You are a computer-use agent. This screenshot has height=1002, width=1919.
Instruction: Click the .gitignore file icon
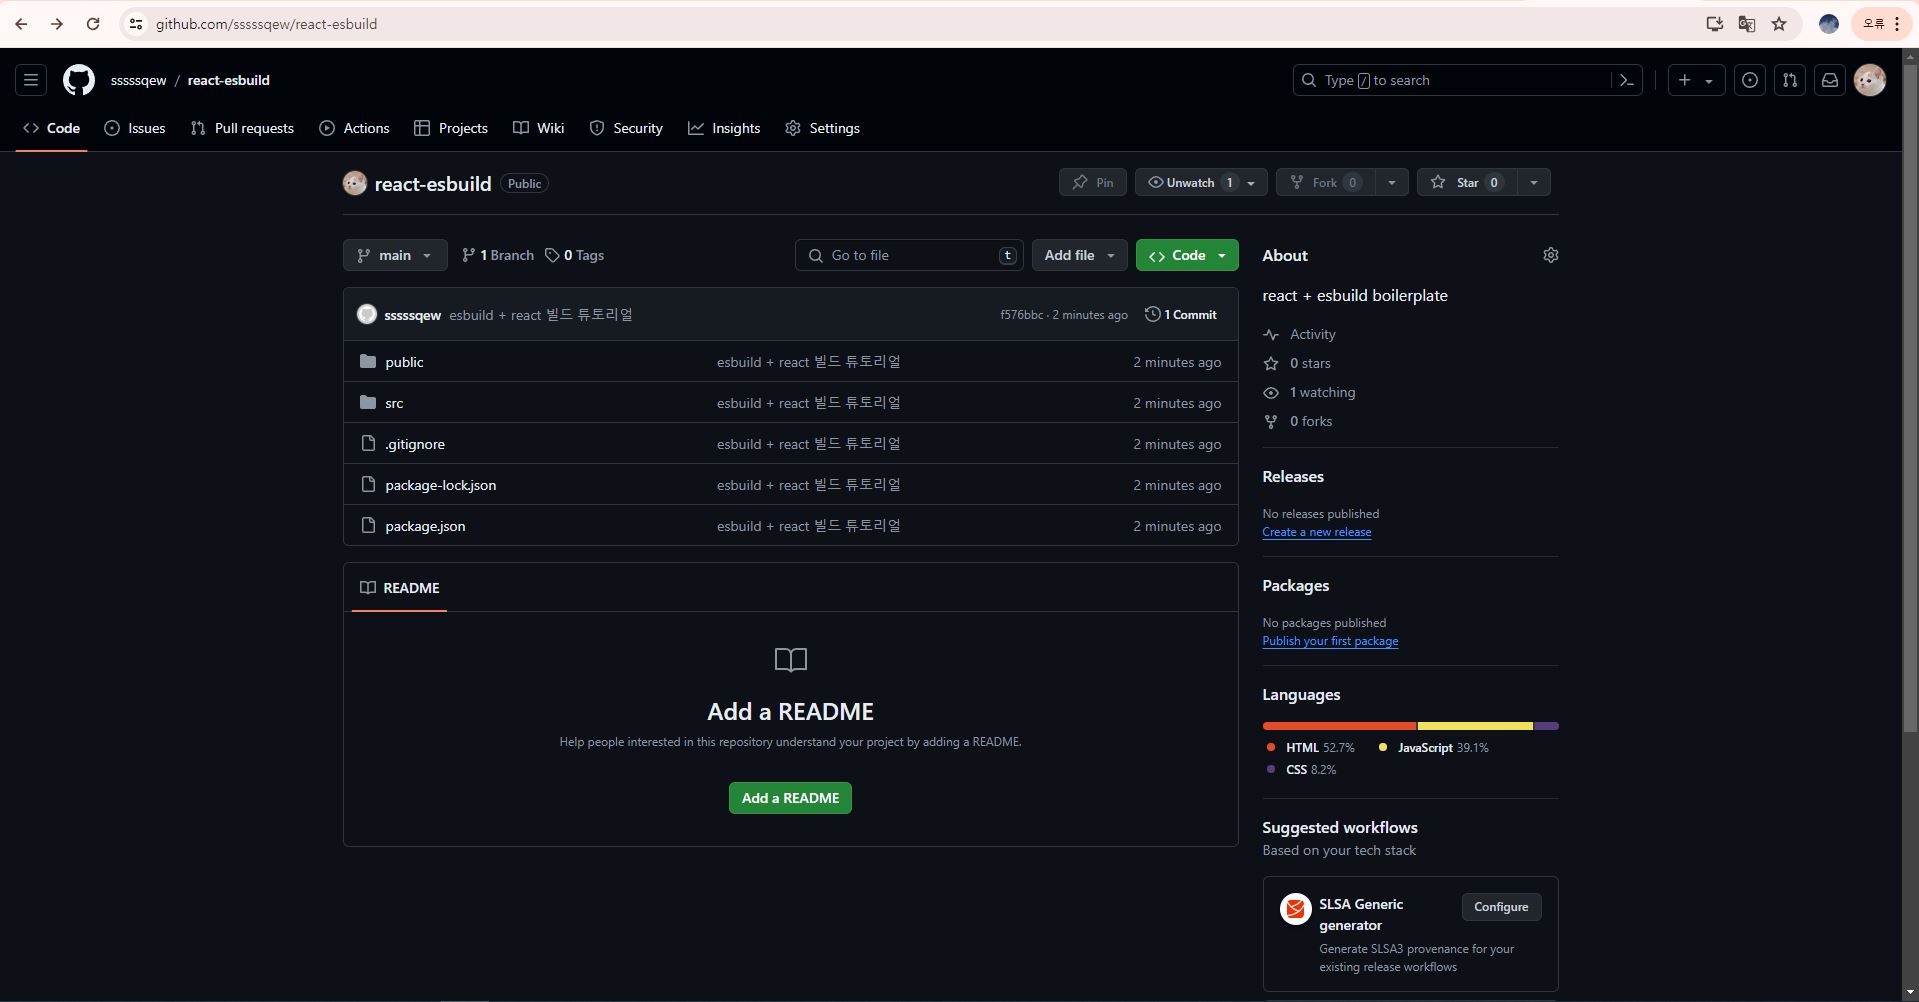click(368, 443)
